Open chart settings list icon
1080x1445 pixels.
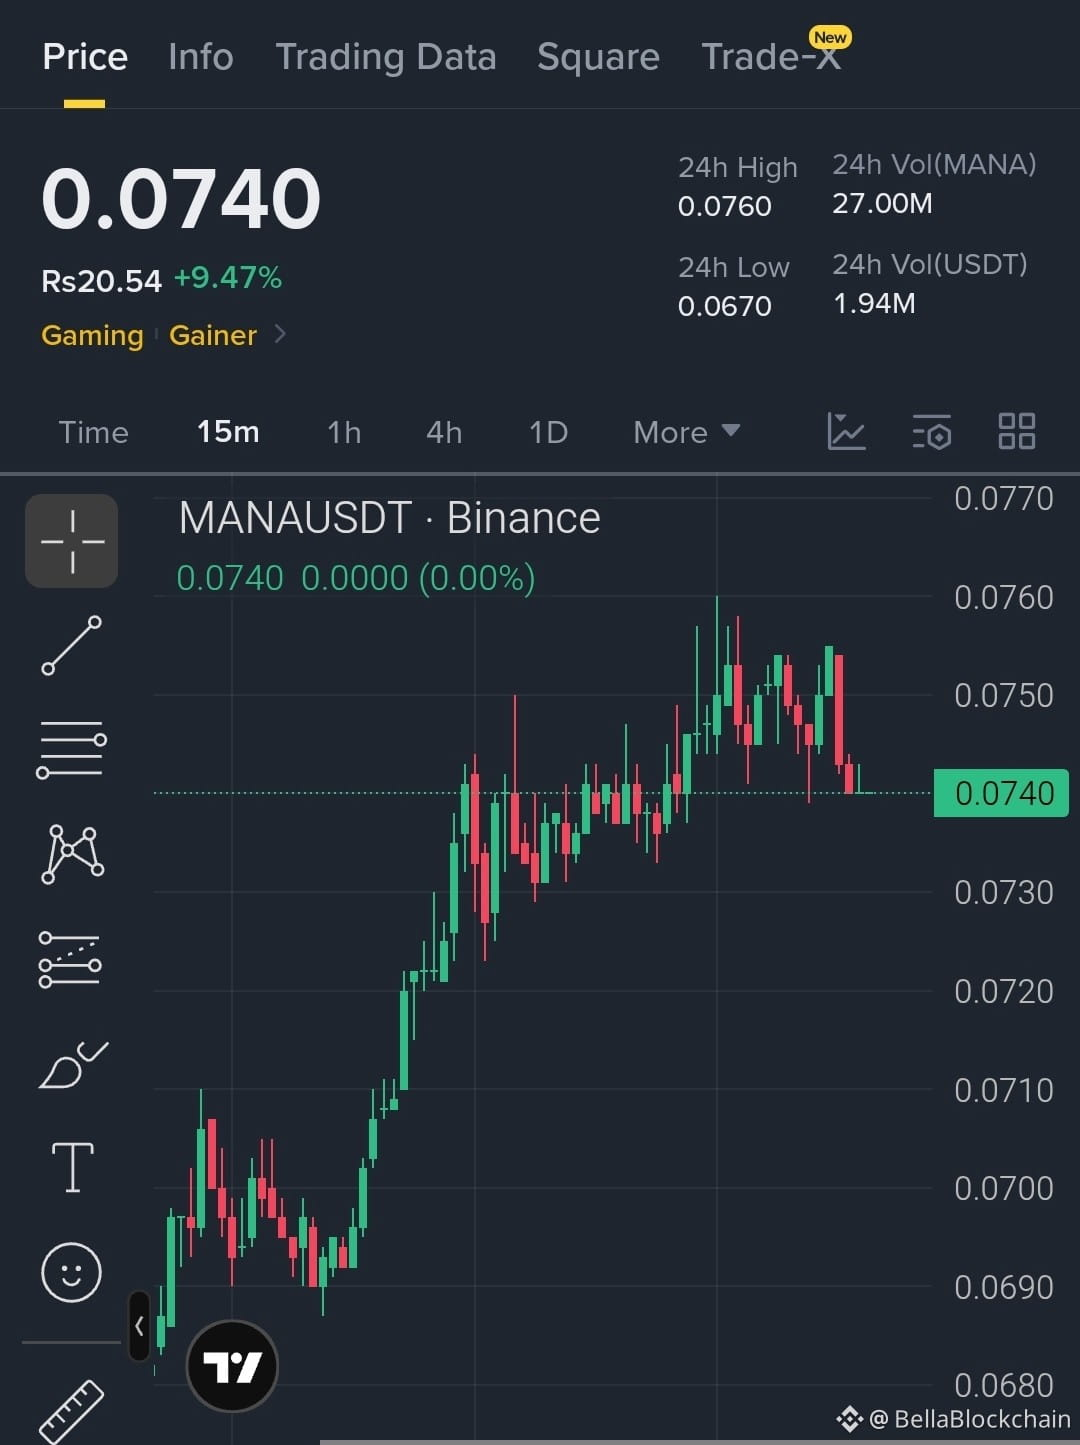coord(932,432)
